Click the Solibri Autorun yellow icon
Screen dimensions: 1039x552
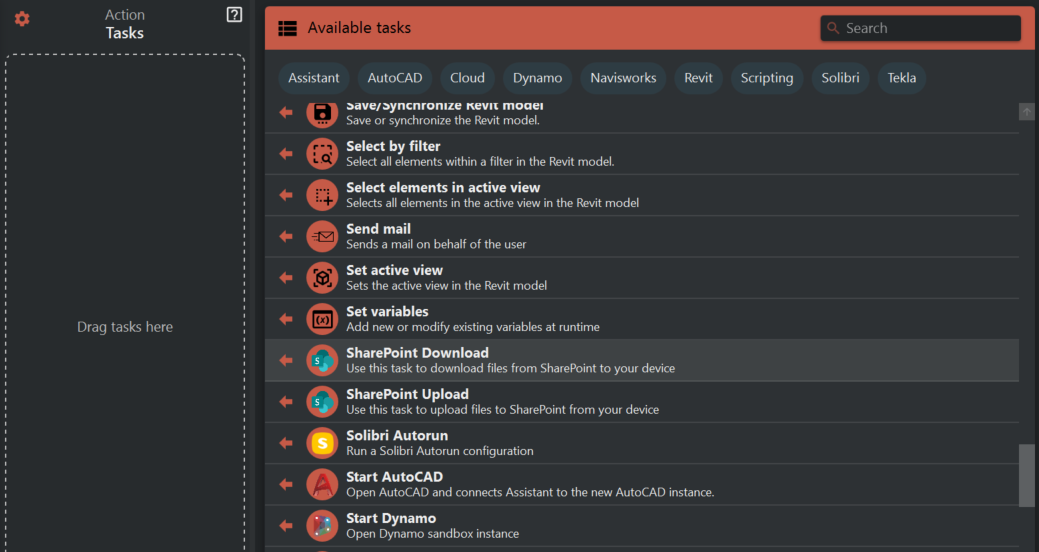(322, 443)
